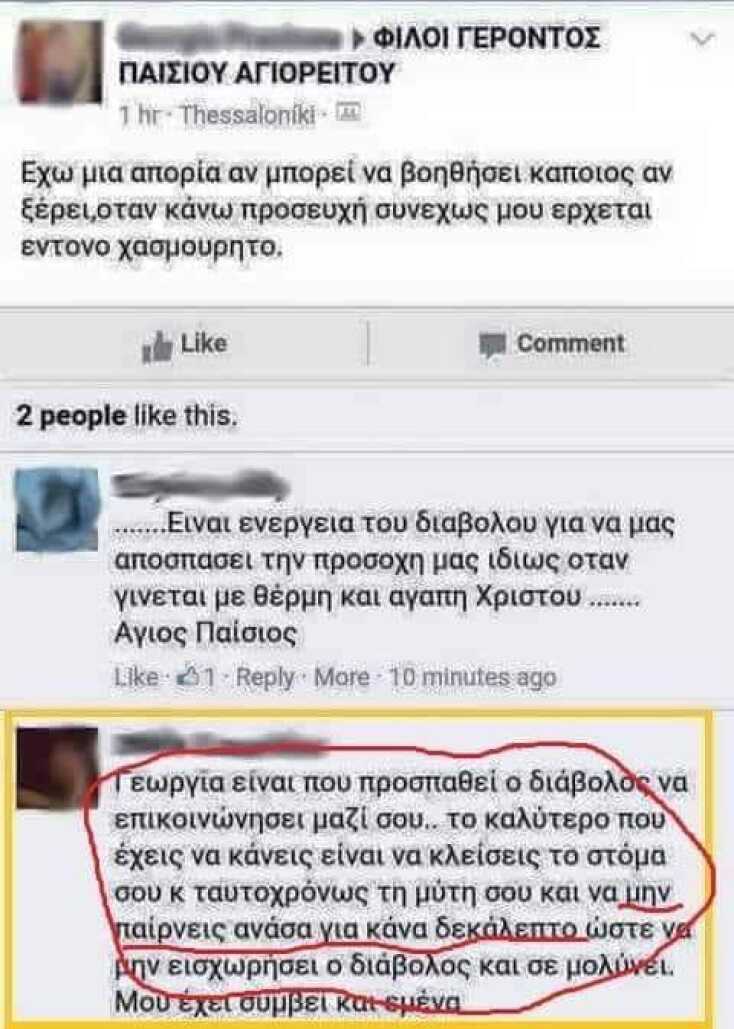Open the first commenter's blurred name
The image size is (734, 1029).
[201, 484]
